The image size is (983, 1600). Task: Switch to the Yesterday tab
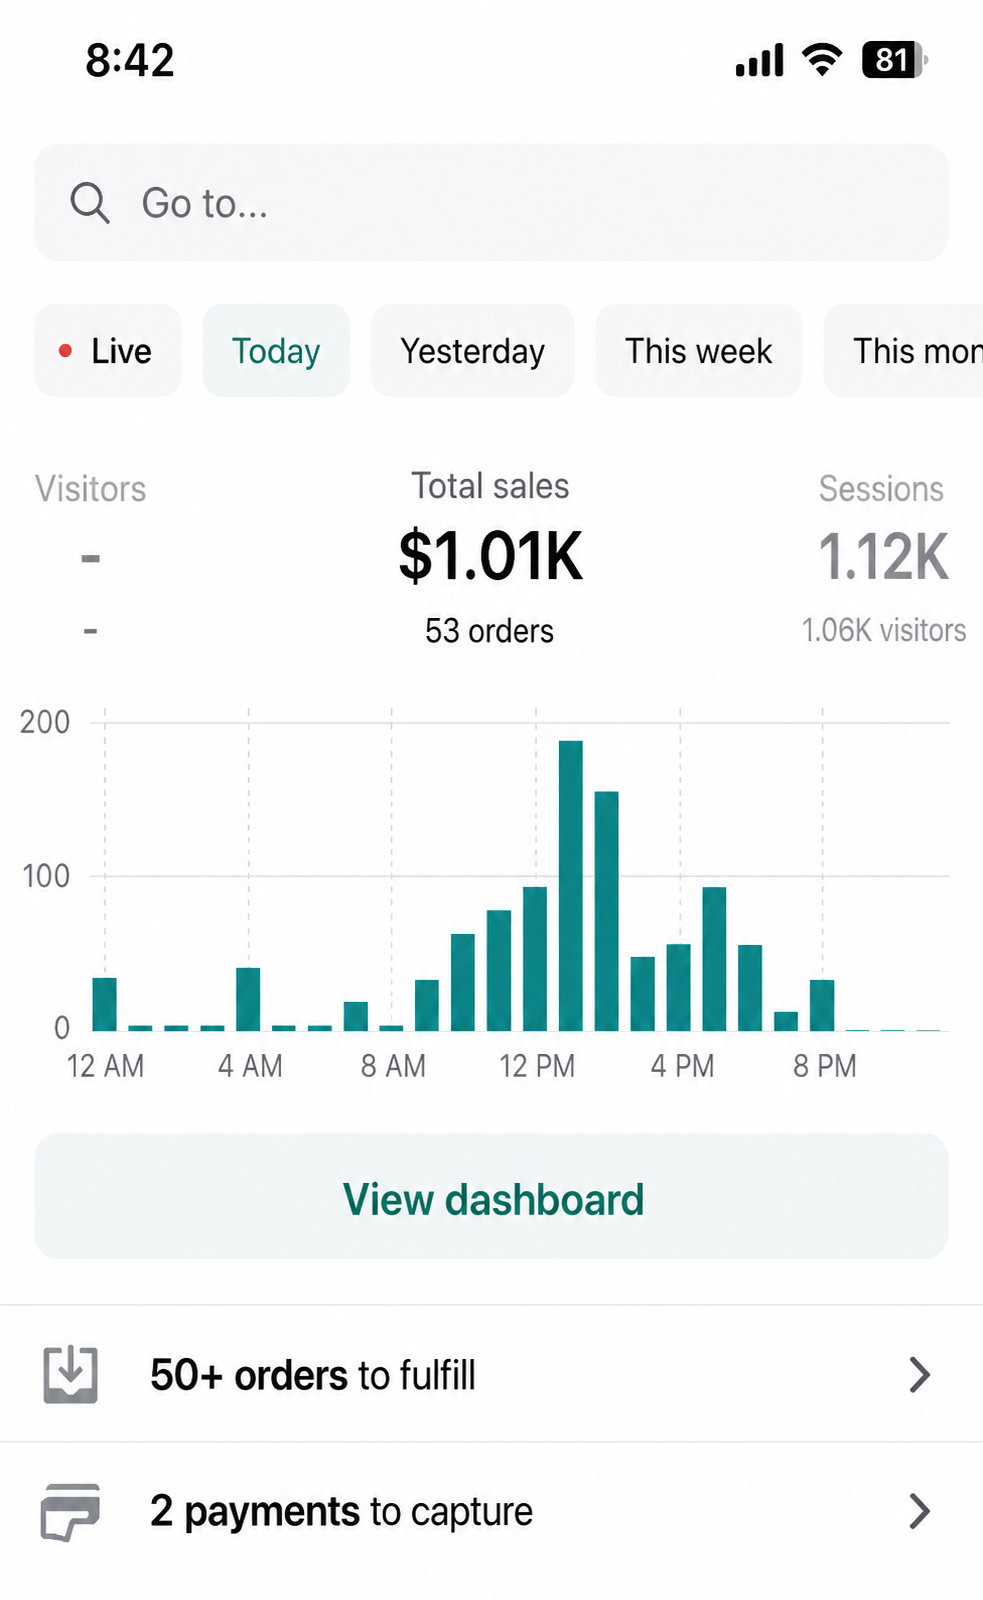(472, 351)
